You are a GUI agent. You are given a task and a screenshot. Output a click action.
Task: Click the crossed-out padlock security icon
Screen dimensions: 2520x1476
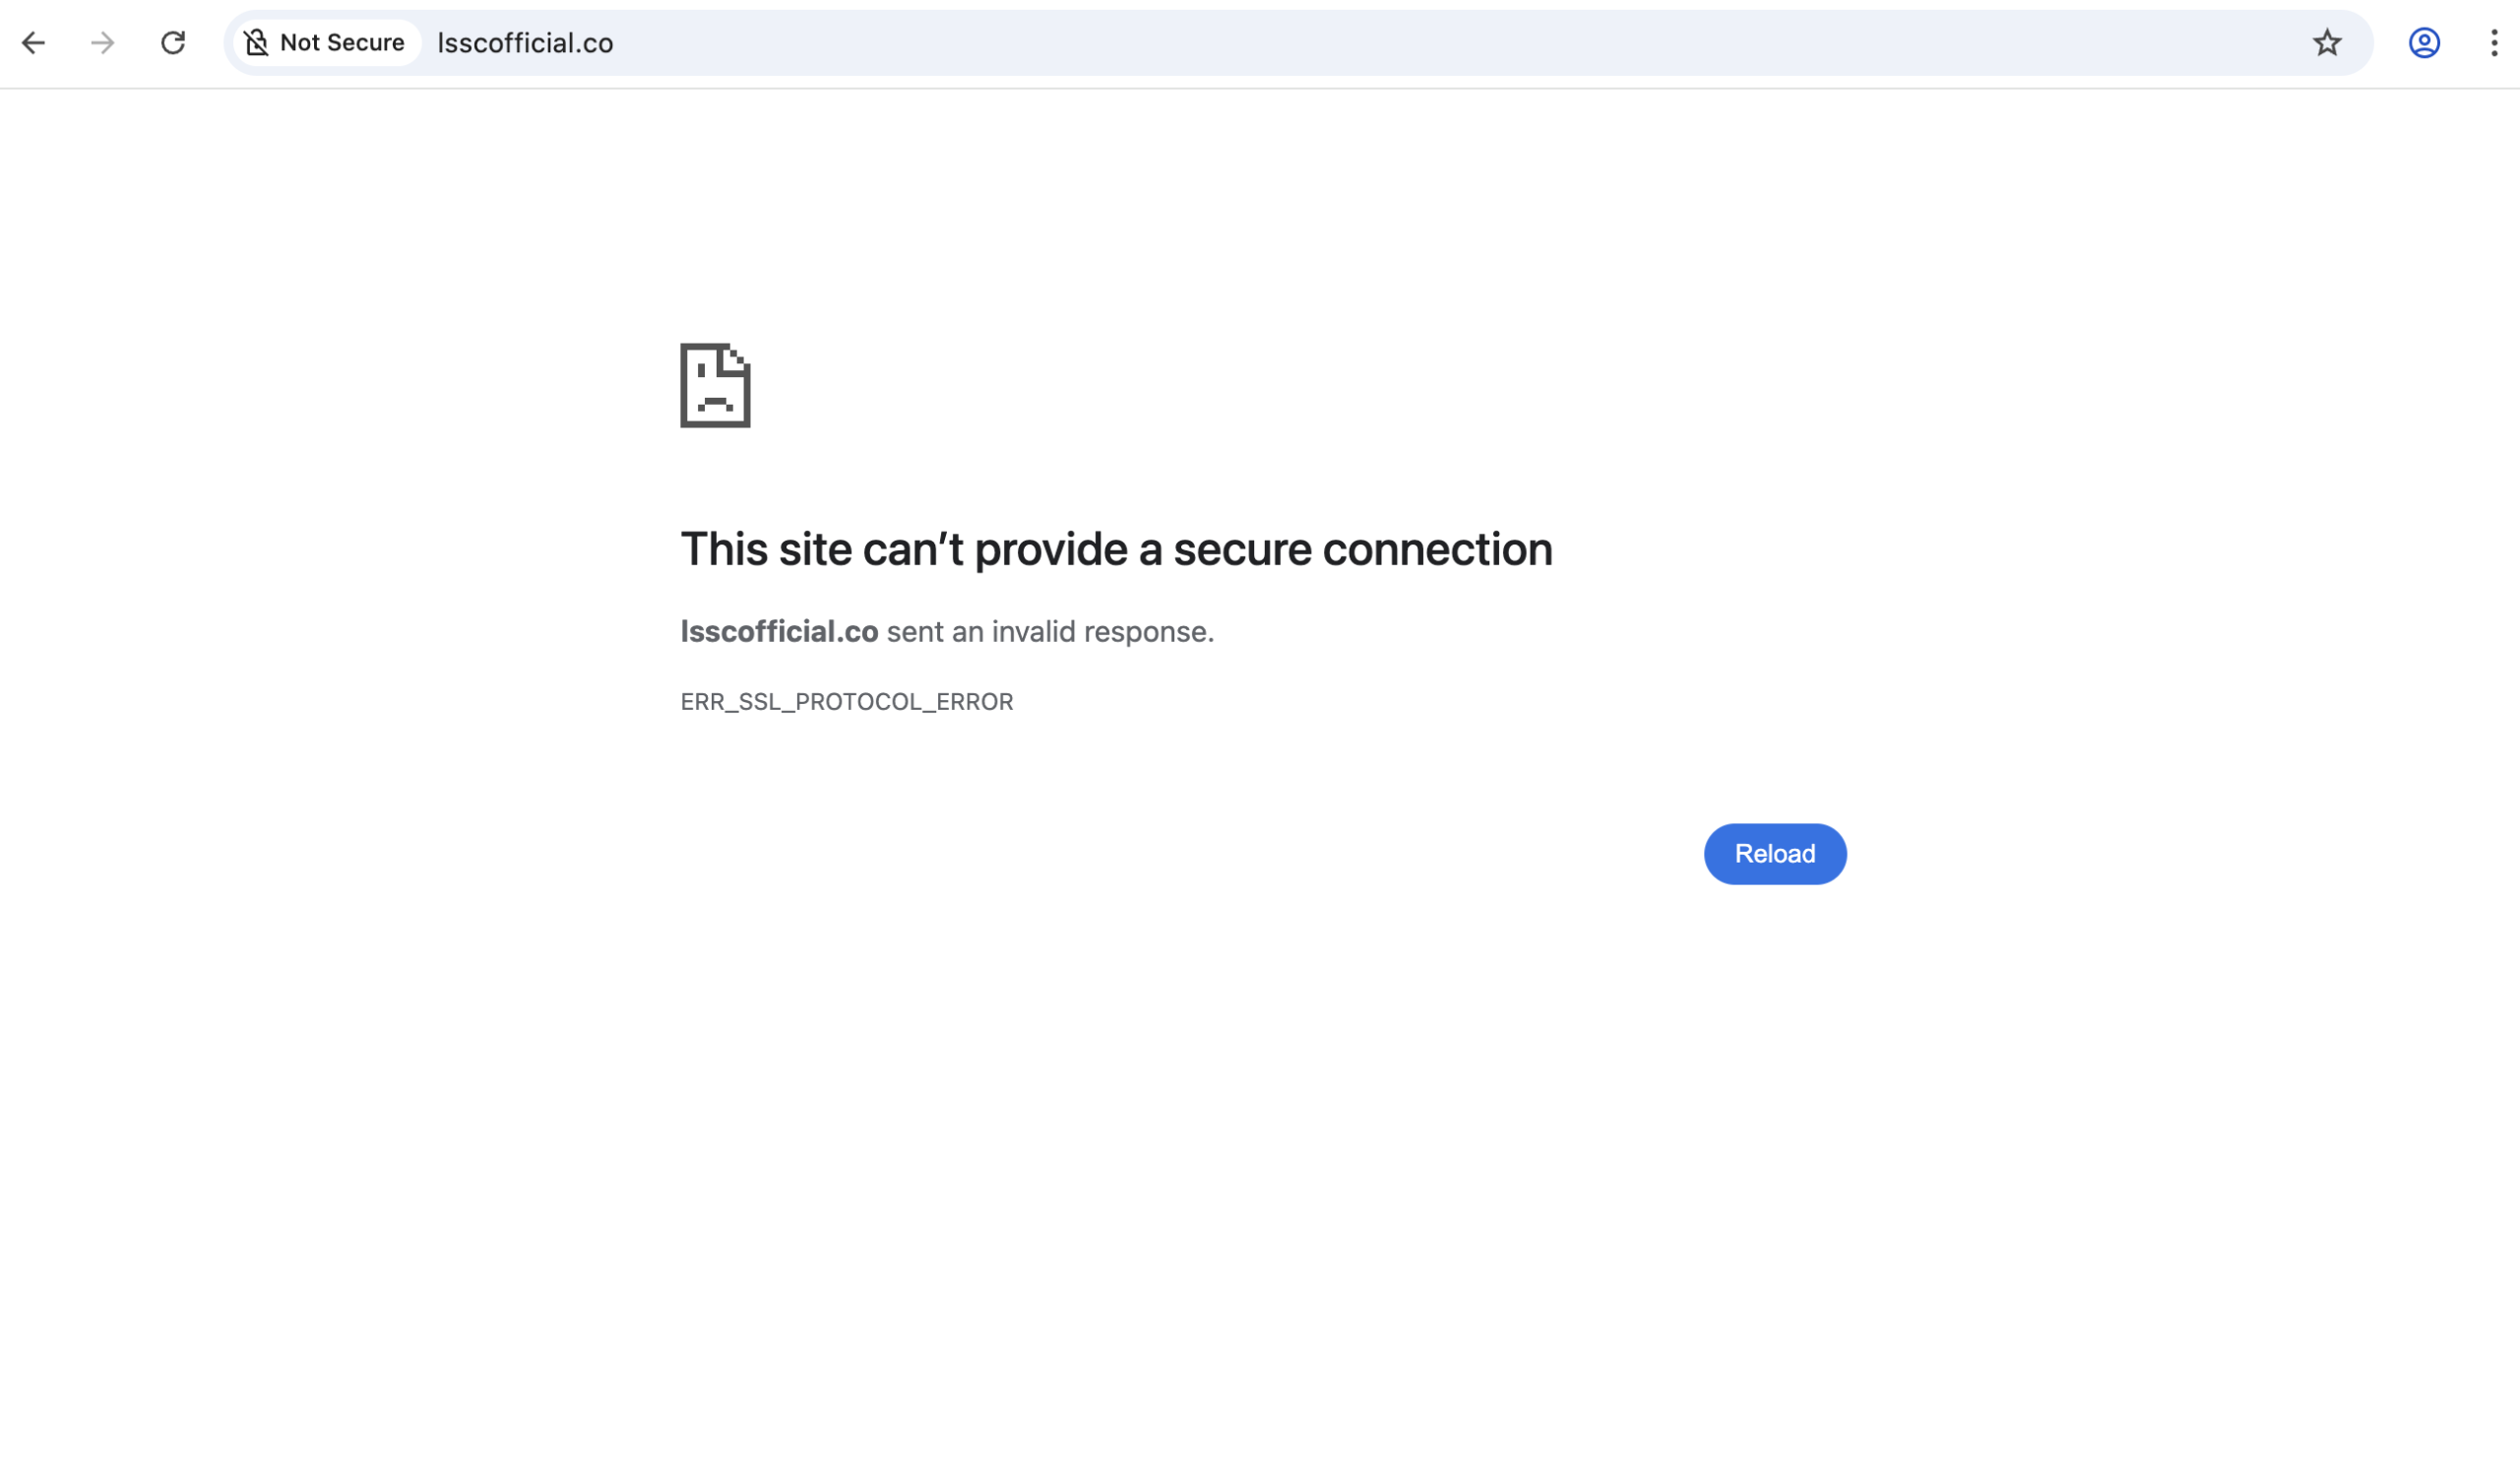click(258, 42)
